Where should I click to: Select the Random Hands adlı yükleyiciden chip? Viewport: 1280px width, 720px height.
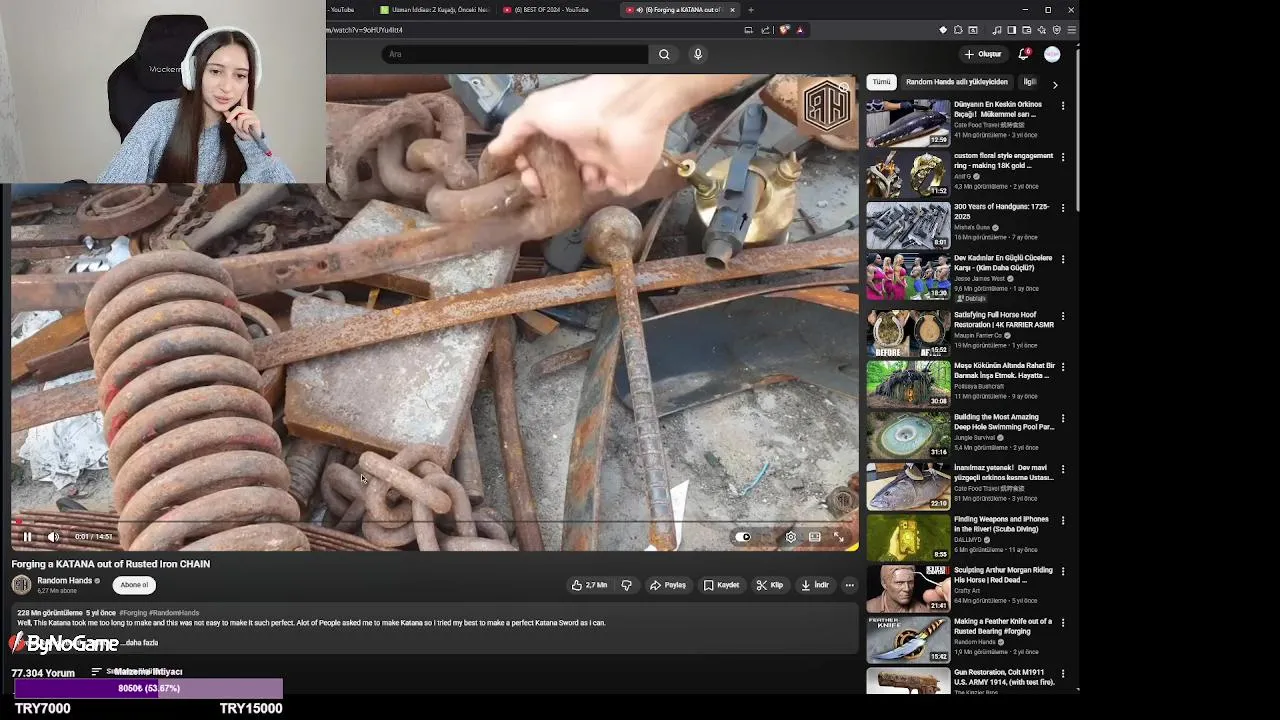956,82
